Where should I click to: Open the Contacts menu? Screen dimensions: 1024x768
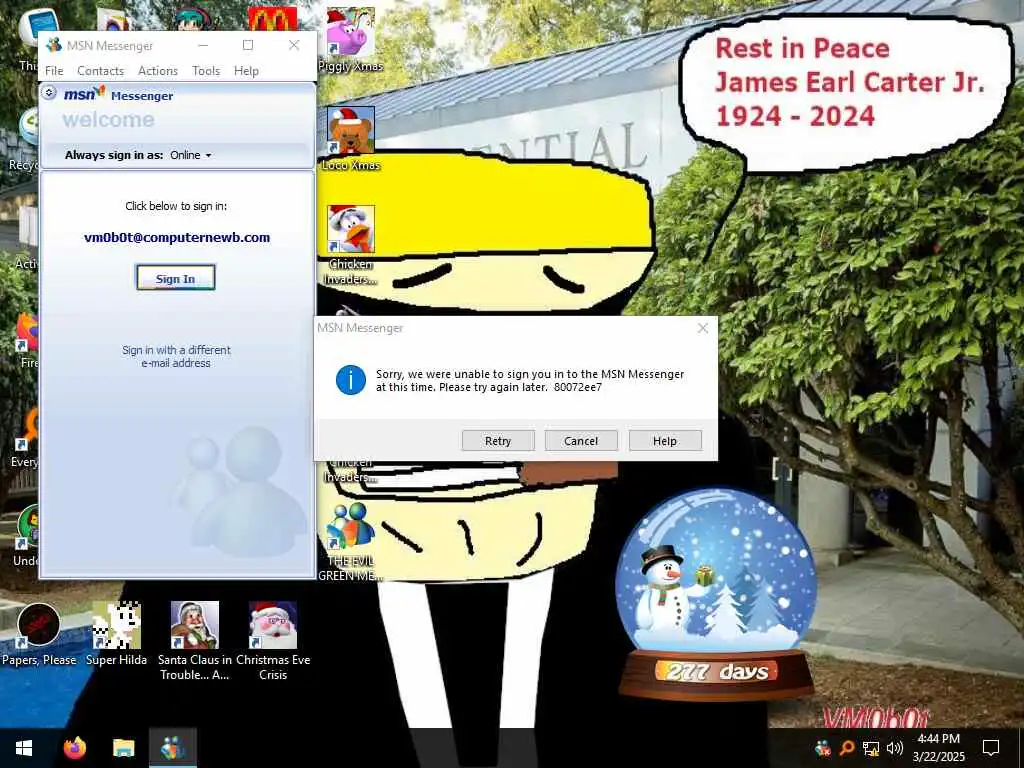tap(101, 71)
